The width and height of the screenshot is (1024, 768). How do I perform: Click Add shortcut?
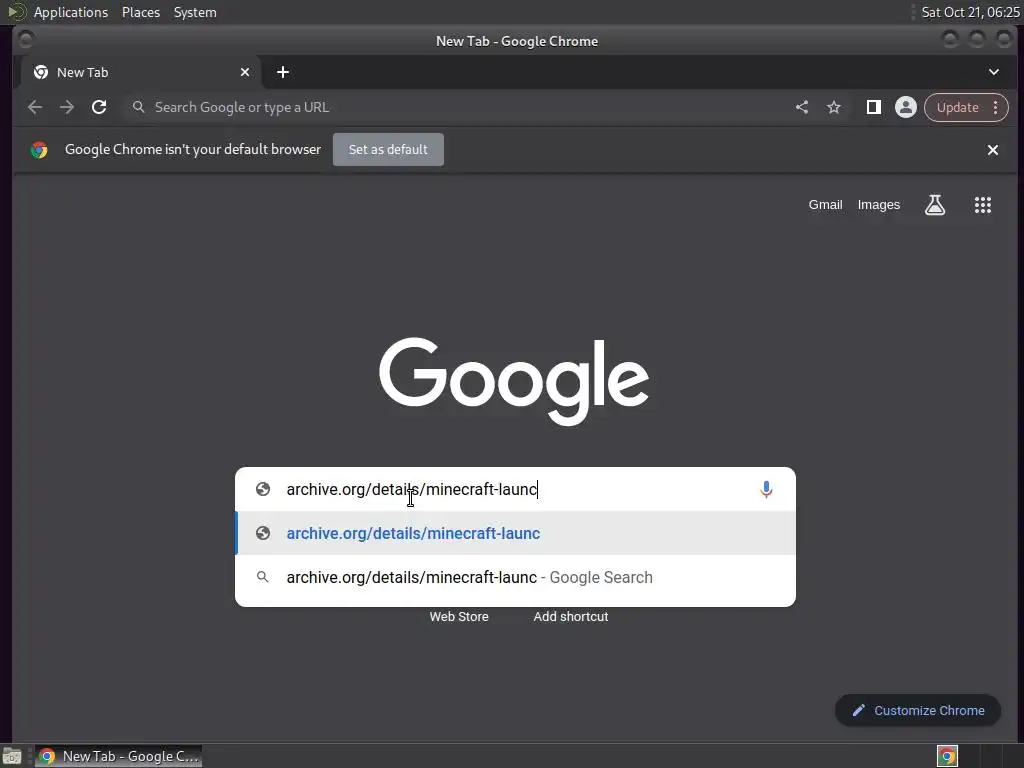pos(571,616)
